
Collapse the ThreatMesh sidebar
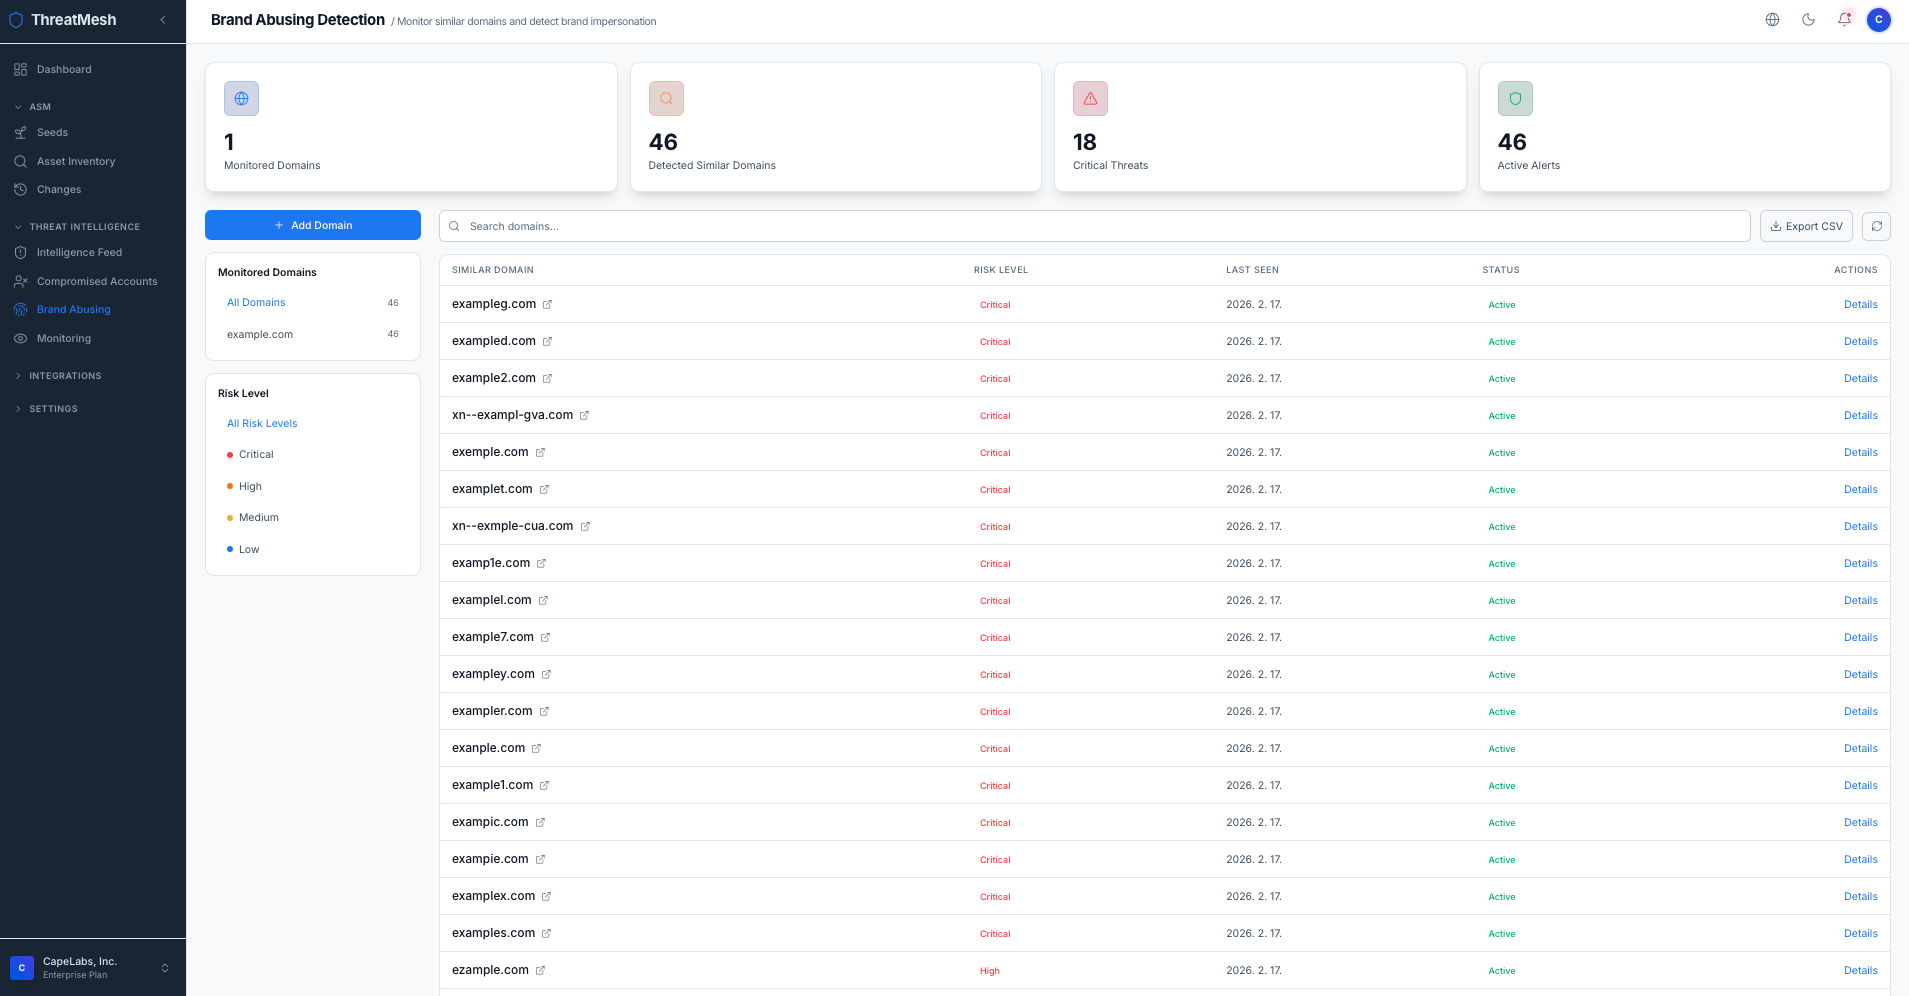click(163, 18)
